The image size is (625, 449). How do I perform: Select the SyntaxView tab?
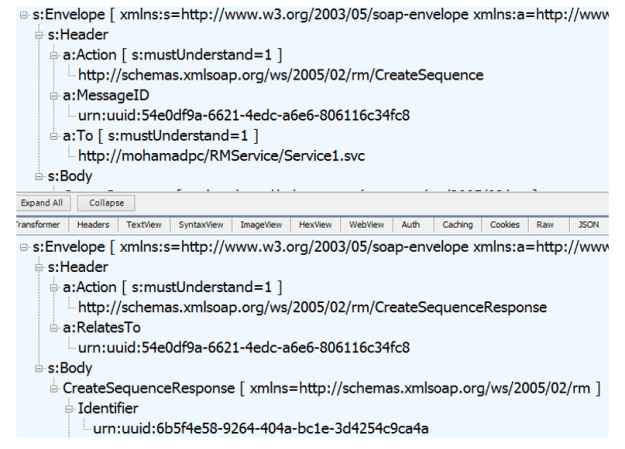click(201, 225)
